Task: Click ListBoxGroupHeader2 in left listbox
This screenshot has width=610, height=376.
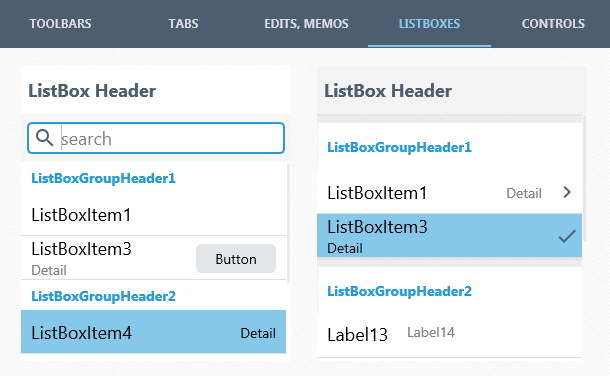Action: coord(103,296)
